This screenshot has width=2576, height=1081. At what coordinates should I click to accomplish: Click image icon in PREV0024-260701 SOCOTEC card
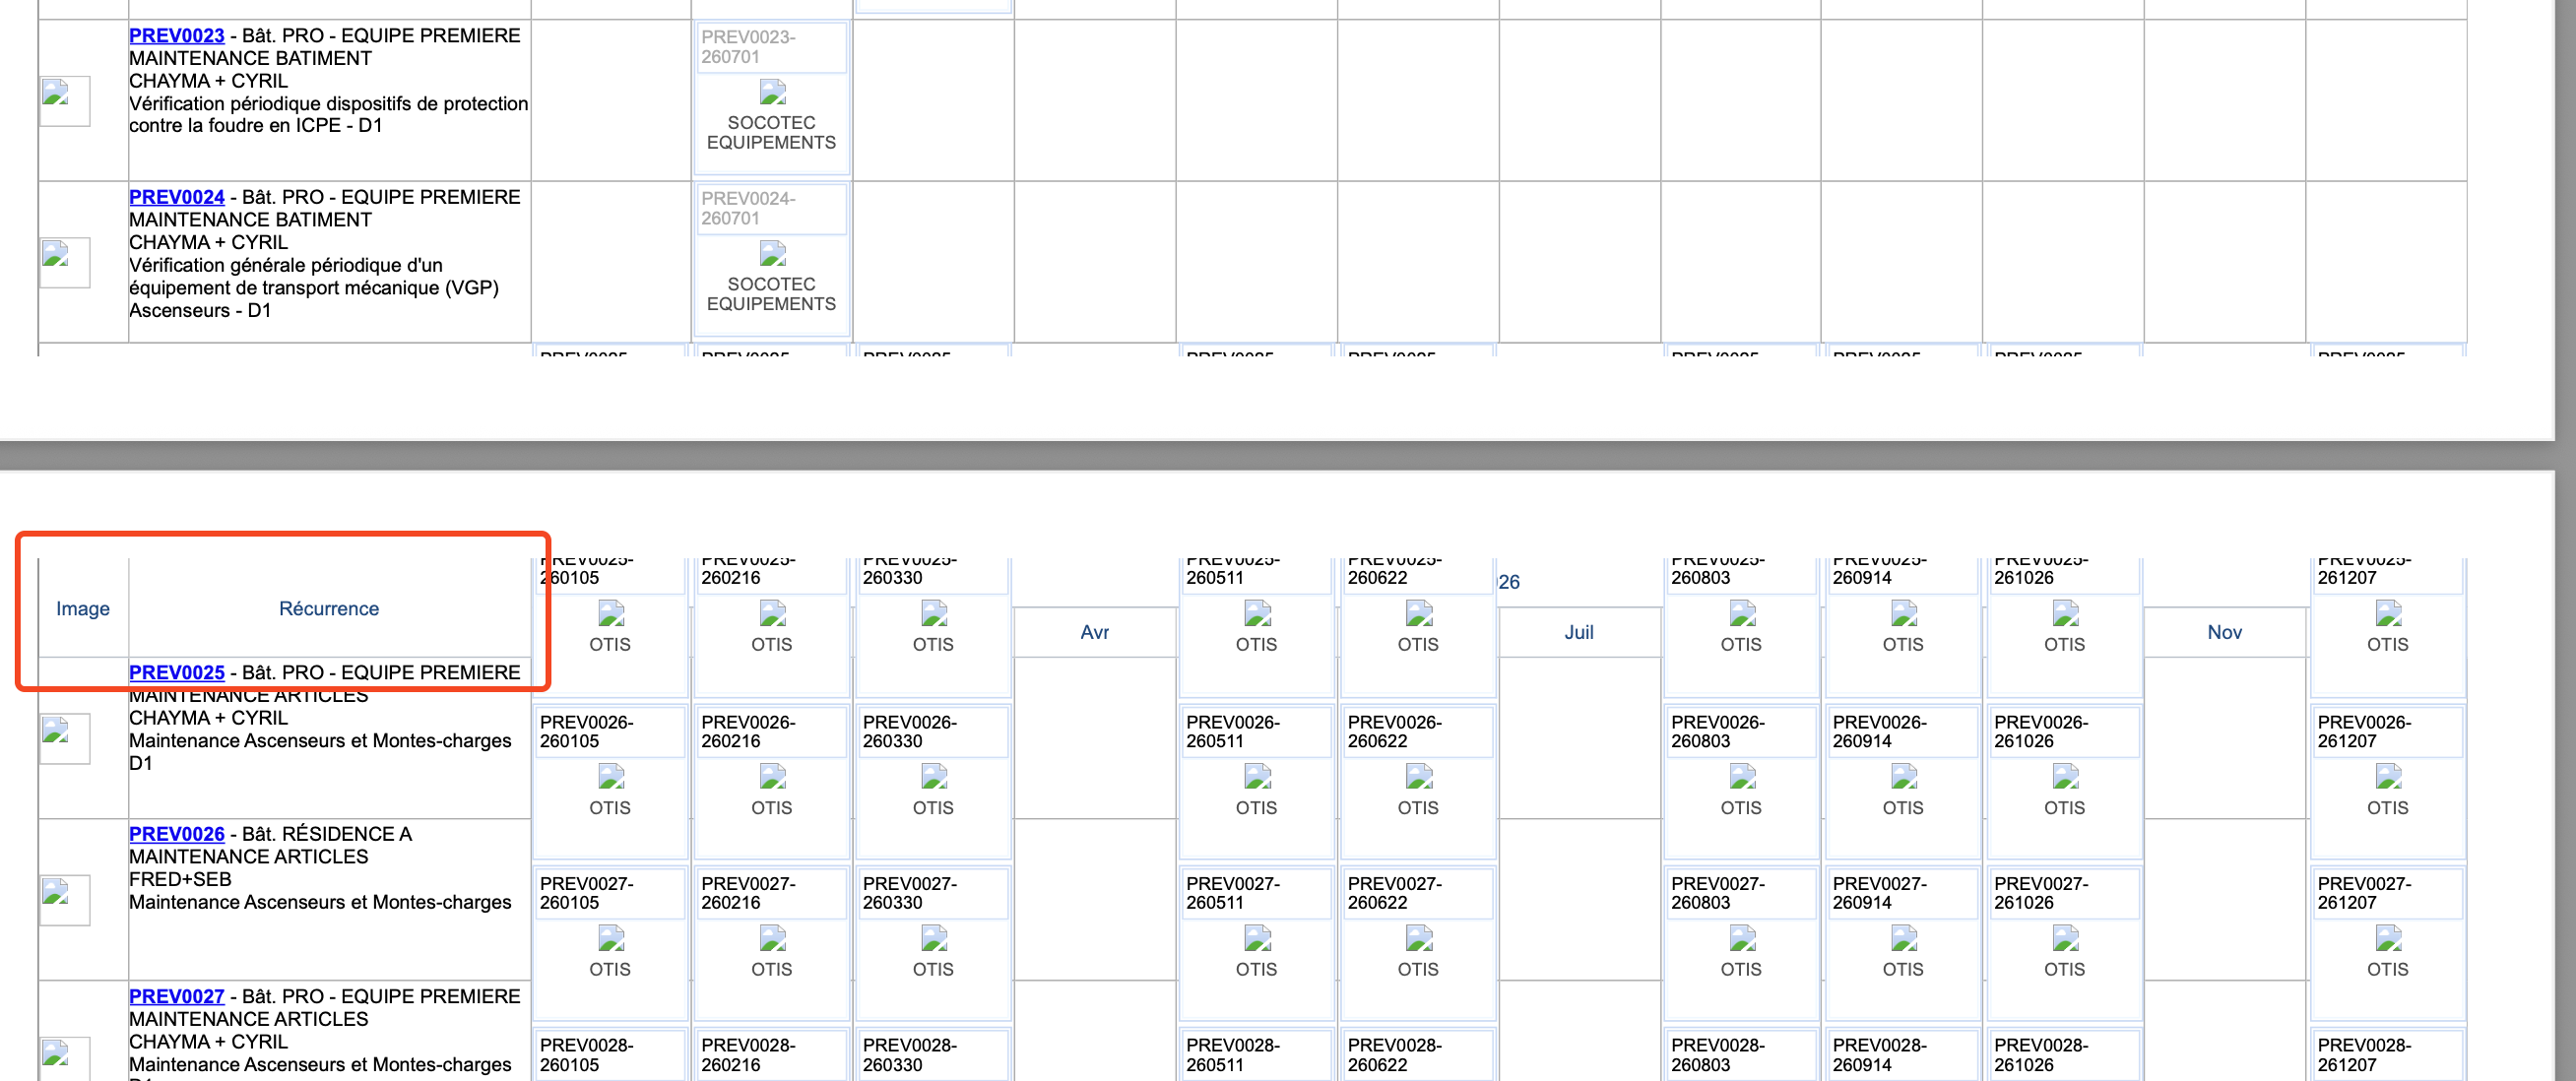[772, 254]
